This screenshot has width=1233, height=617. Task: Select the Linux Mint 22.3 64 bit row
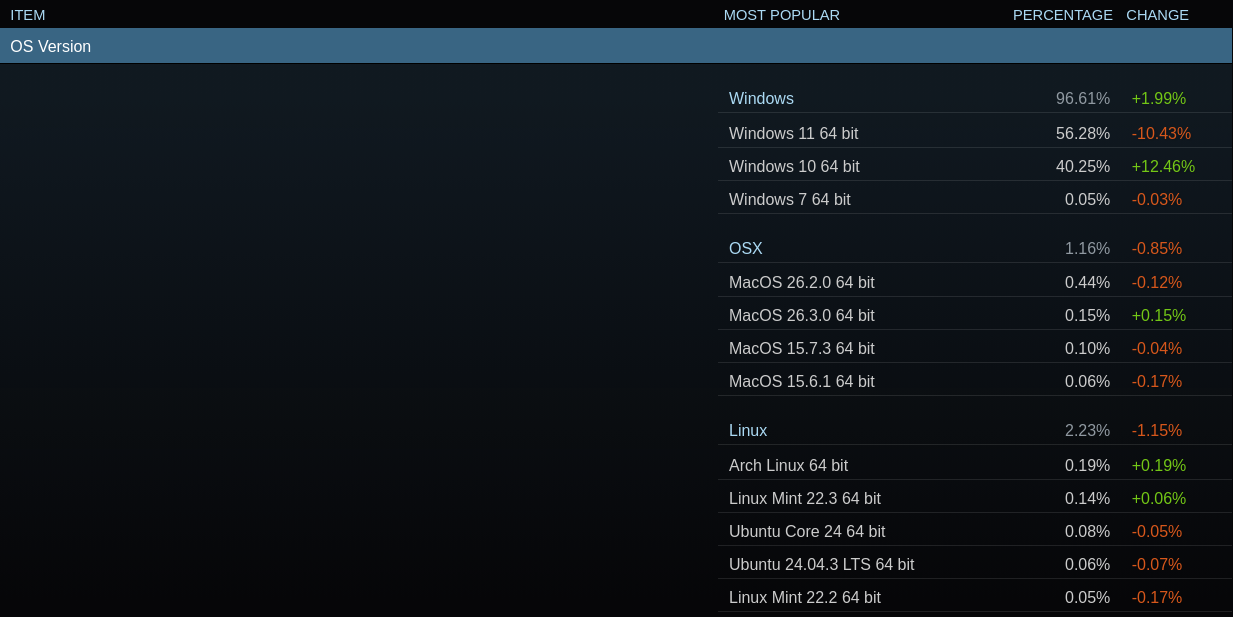(x=804, y=498)
